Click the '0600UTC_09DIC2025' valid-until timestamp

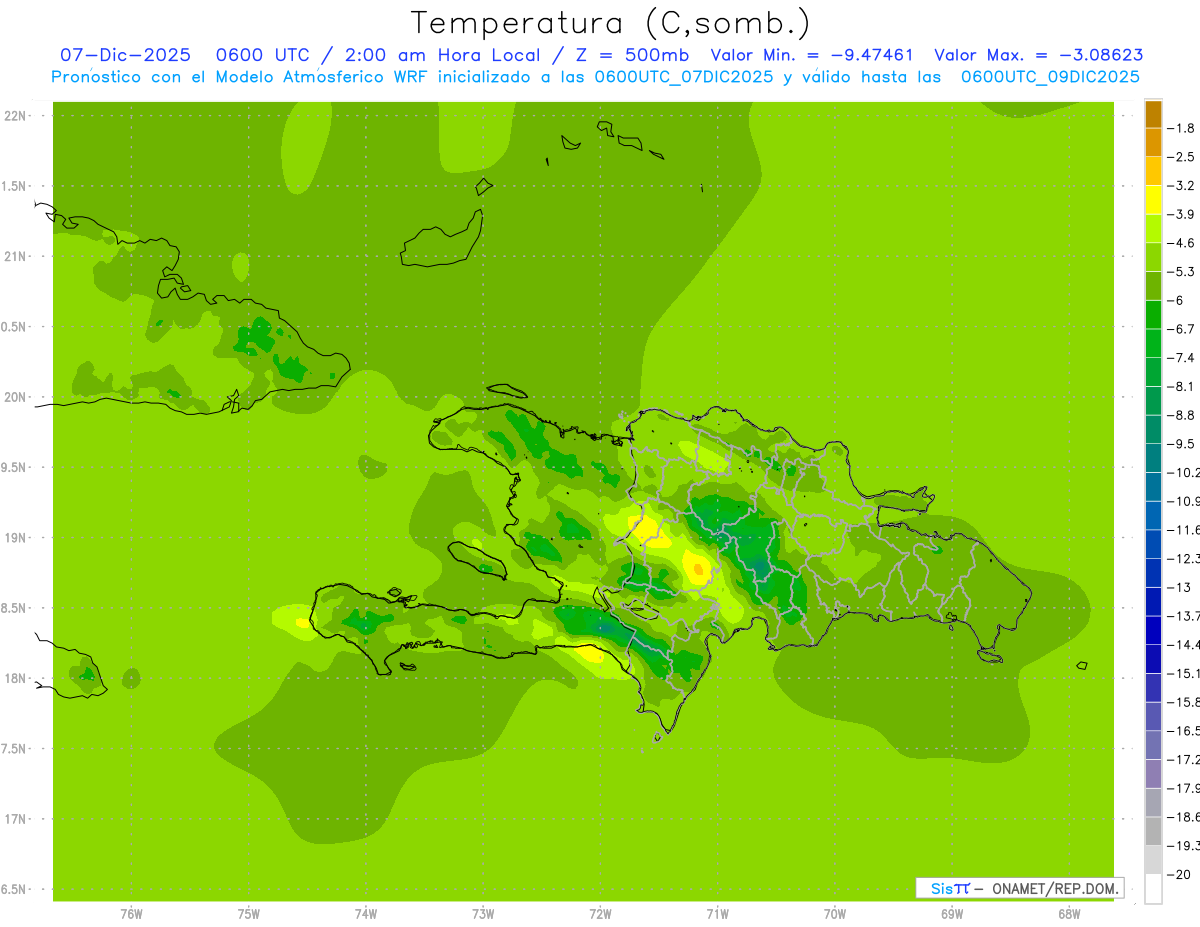(1050, 77)
